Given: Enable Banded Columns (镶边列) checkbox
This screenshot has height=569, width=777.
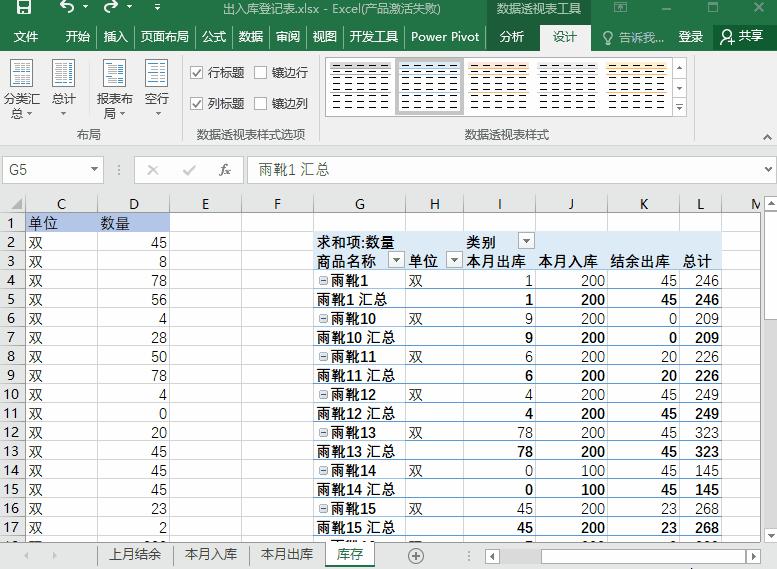Looking at the screenshot, I should click(261, 104).
